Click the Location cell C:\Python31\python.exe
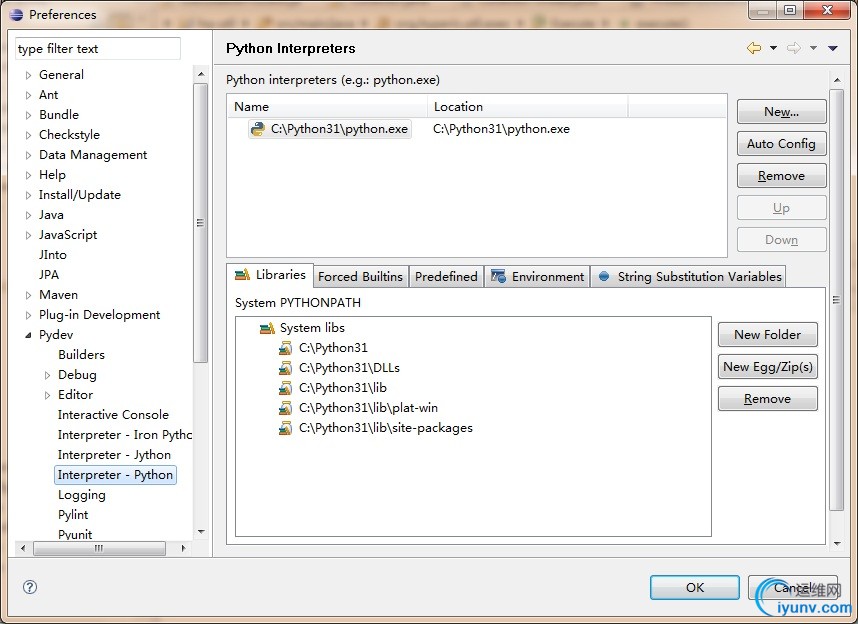 pos(501,129)
